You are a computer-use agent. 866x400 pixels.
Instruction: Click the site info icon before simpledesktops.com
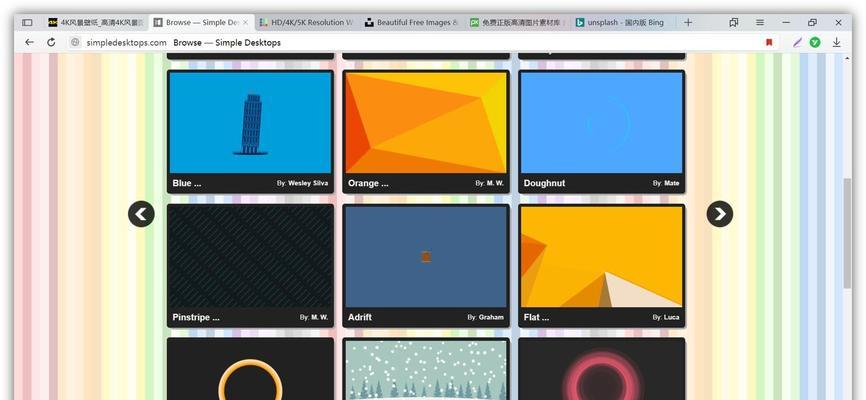(76, 43)
